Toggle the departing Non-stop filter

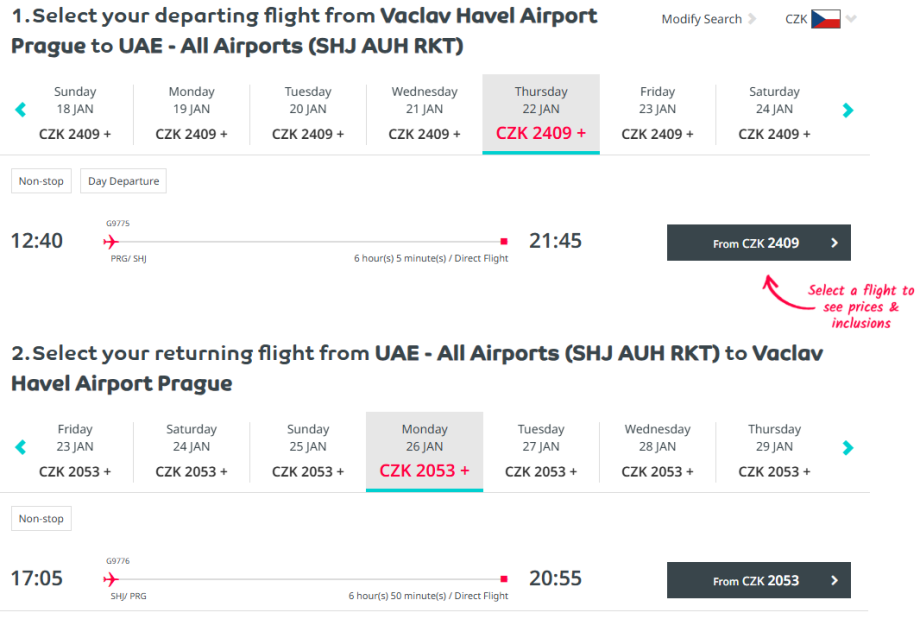pos(41,181)
